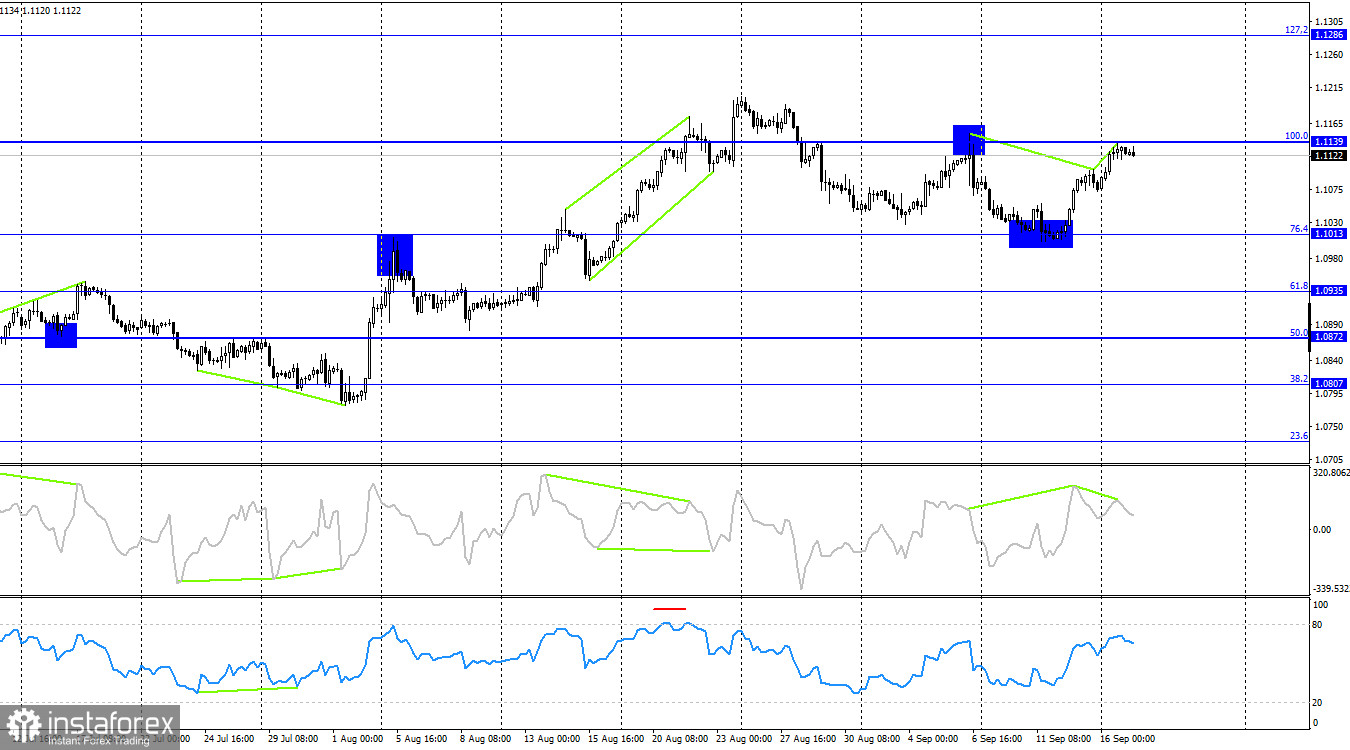
Task: Click the 16 Sep 00:00 time label
Action: [1127, 739]
